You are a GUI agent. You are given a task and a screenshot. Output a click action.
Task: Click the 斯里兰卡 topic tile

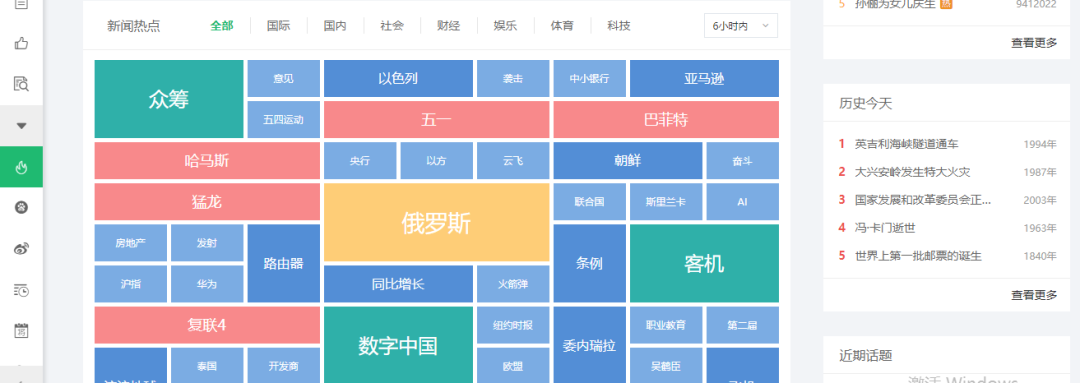tap(666, 202)
